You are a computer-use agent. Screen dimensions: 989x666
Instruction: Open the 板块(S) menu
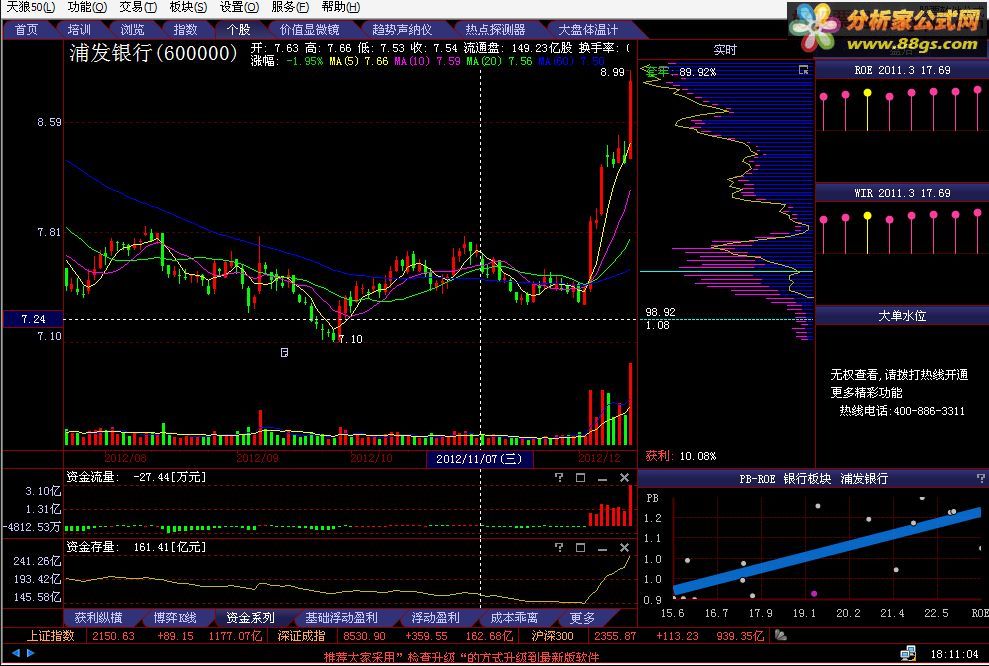tap(188, 7)
